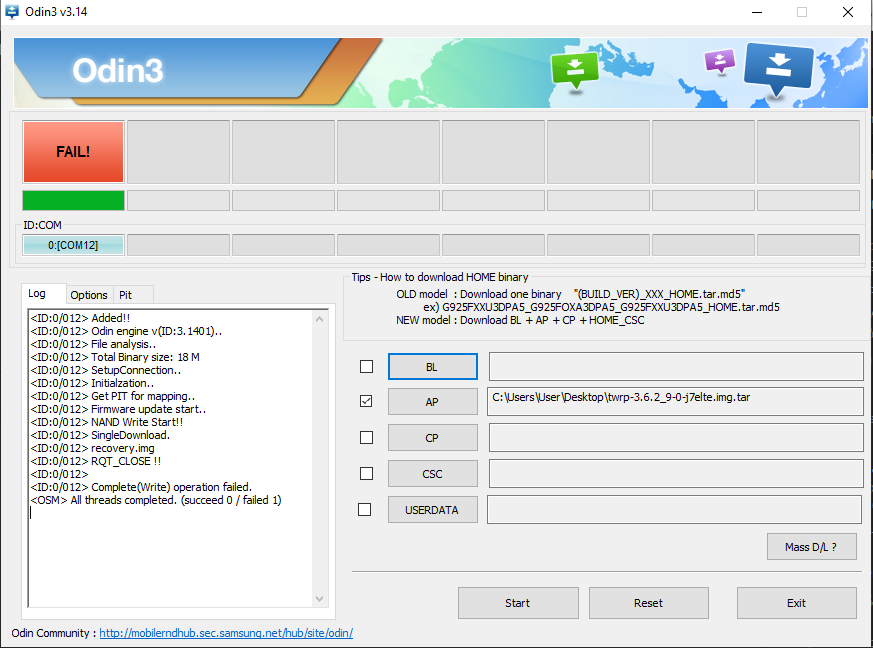
Task: Click the Reset button
Action: coord(649,603)
